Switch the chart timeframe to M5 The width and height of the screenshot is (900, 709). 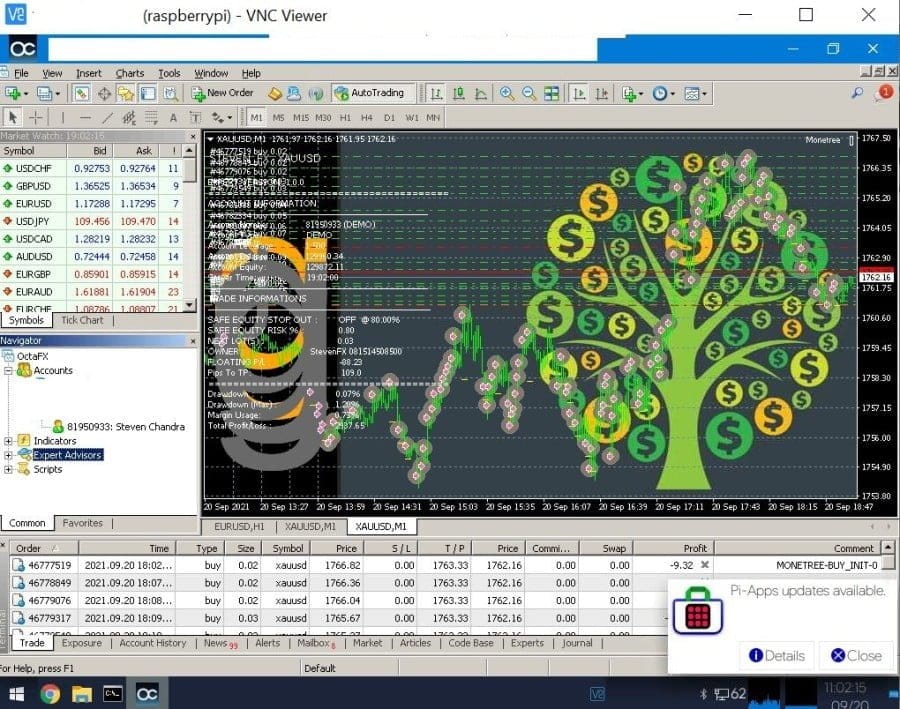click(x=281, y=117)
